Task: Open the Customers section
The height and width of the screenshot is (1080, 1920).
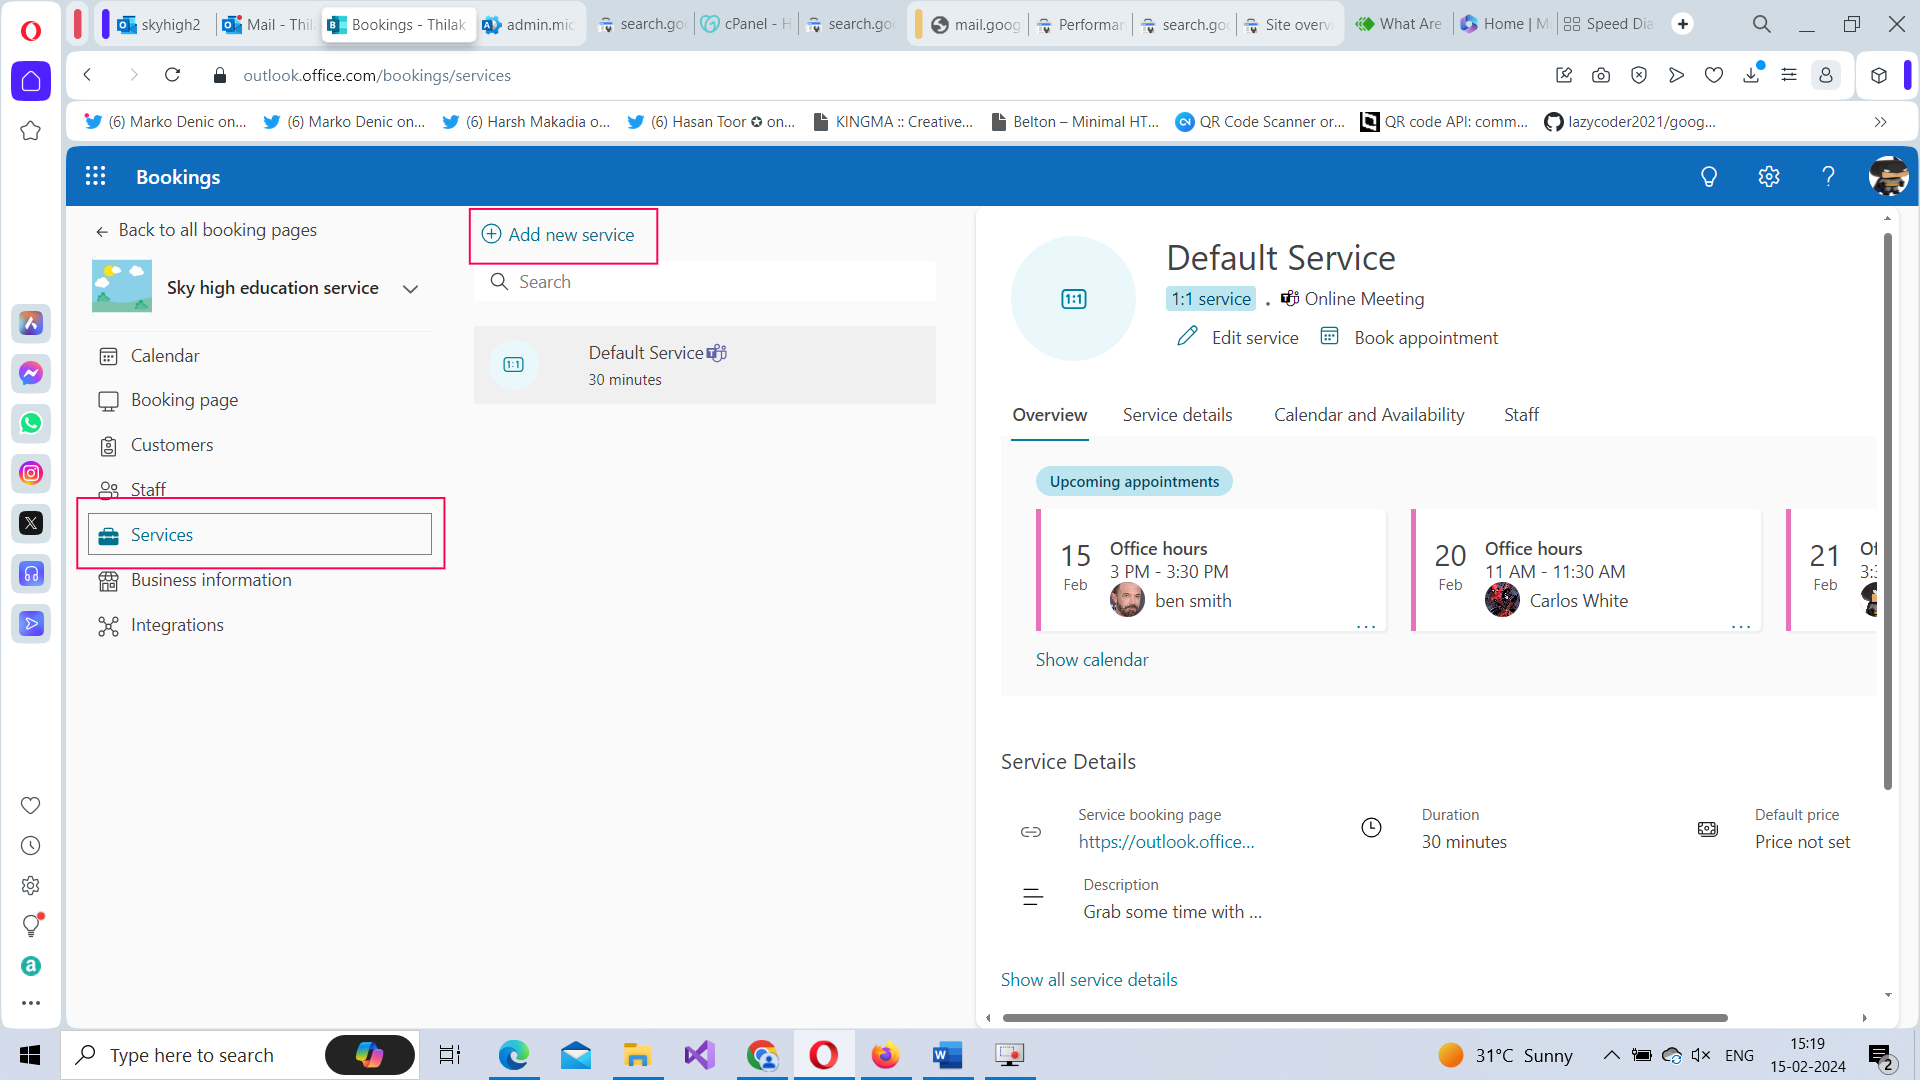Action: 172,445
